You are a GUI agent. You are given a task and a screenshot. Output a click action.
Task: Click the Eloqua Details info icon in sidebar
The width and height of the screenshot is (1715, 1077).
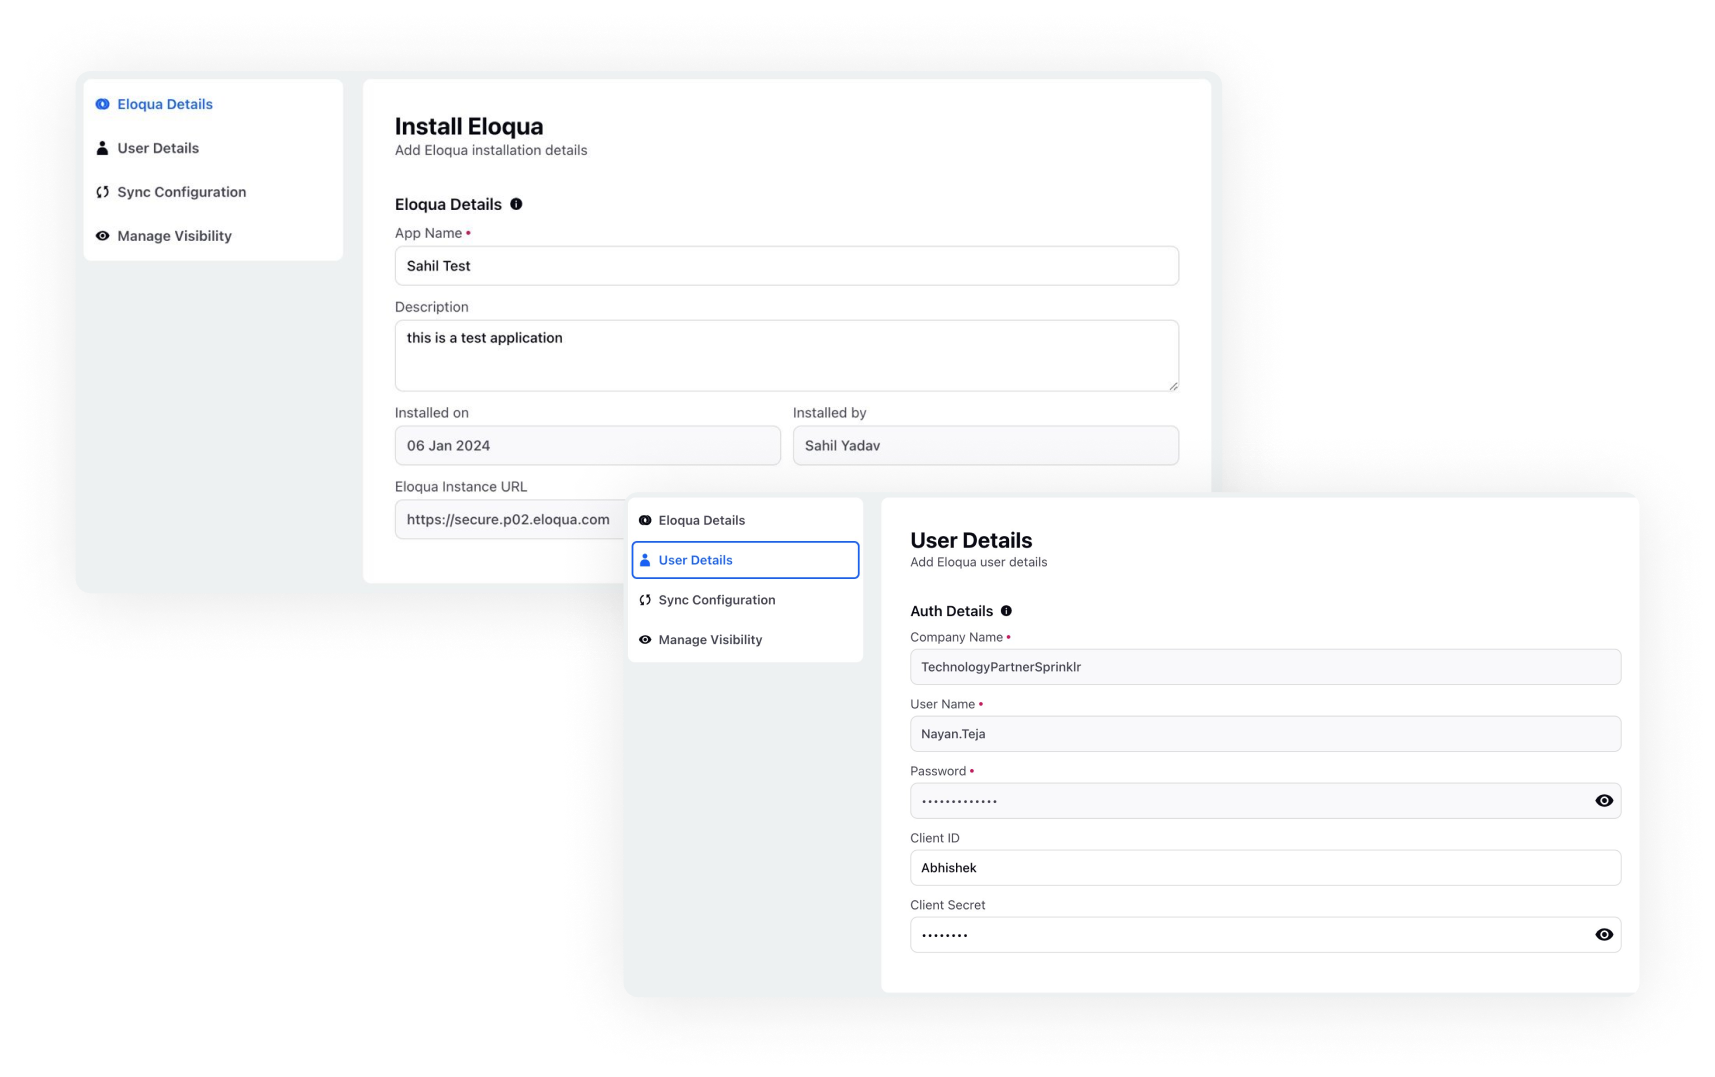tap(102, 104)
